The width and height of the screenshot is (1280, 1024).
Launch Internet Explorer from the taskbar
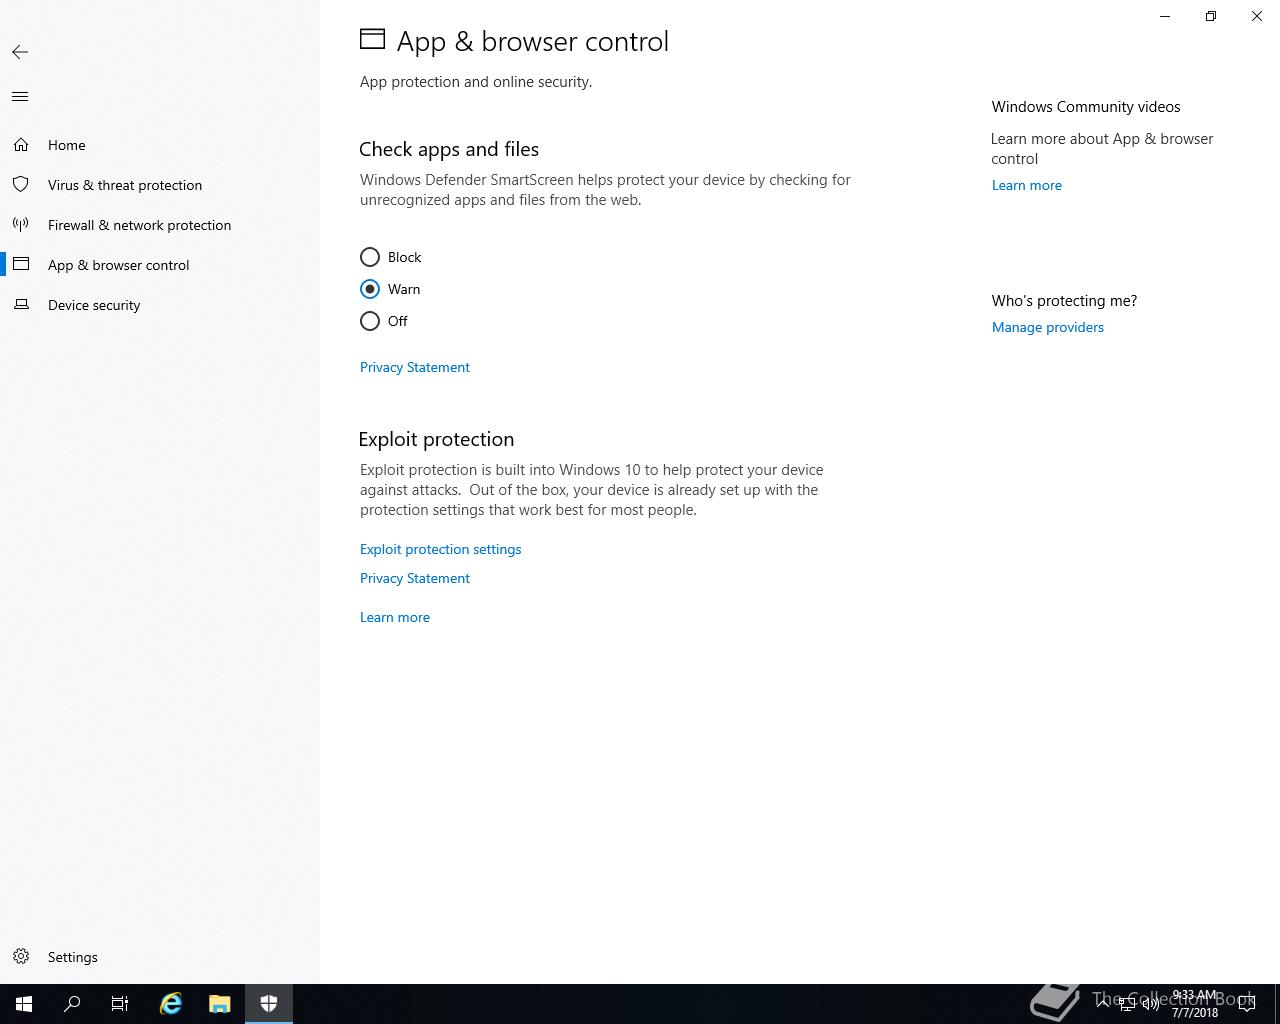click(x=171, y=1004)
